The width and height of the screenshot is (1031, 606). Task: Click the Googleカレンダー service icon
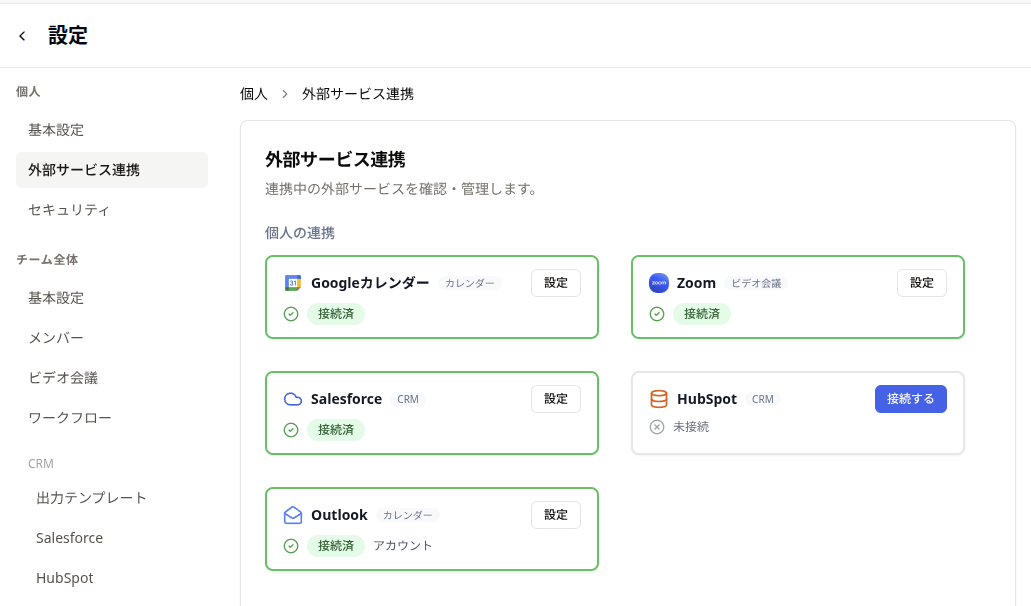293,283
